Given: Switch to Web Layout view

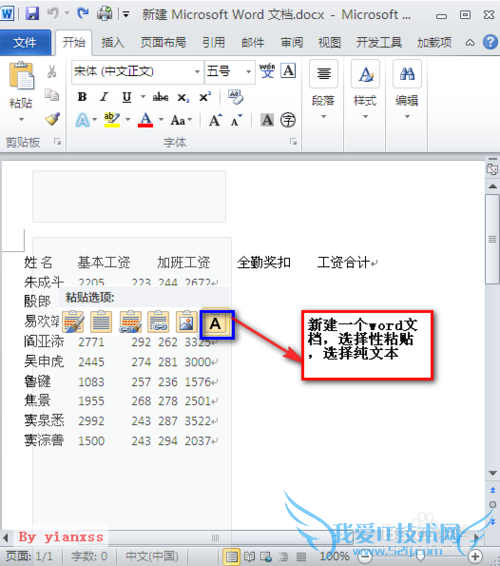Looking at the screenshot, I should pos(266,557).
